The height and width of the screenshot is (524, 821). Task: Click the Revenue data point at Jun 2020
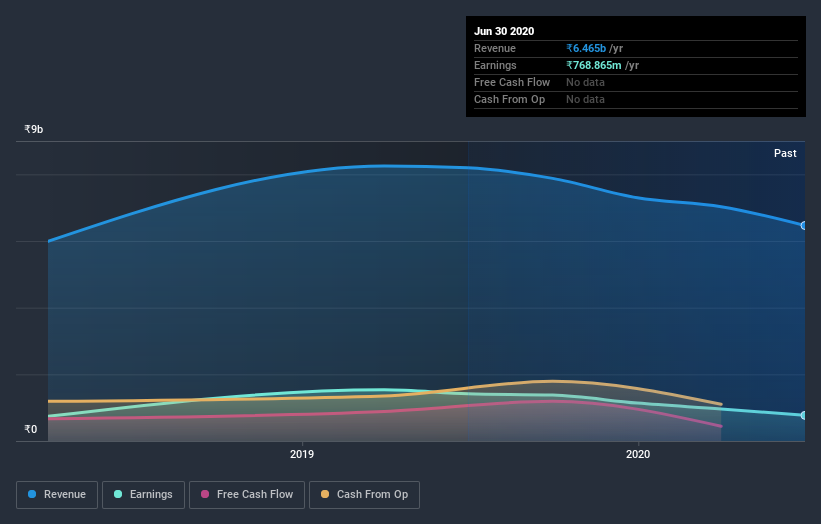[803, 226]
